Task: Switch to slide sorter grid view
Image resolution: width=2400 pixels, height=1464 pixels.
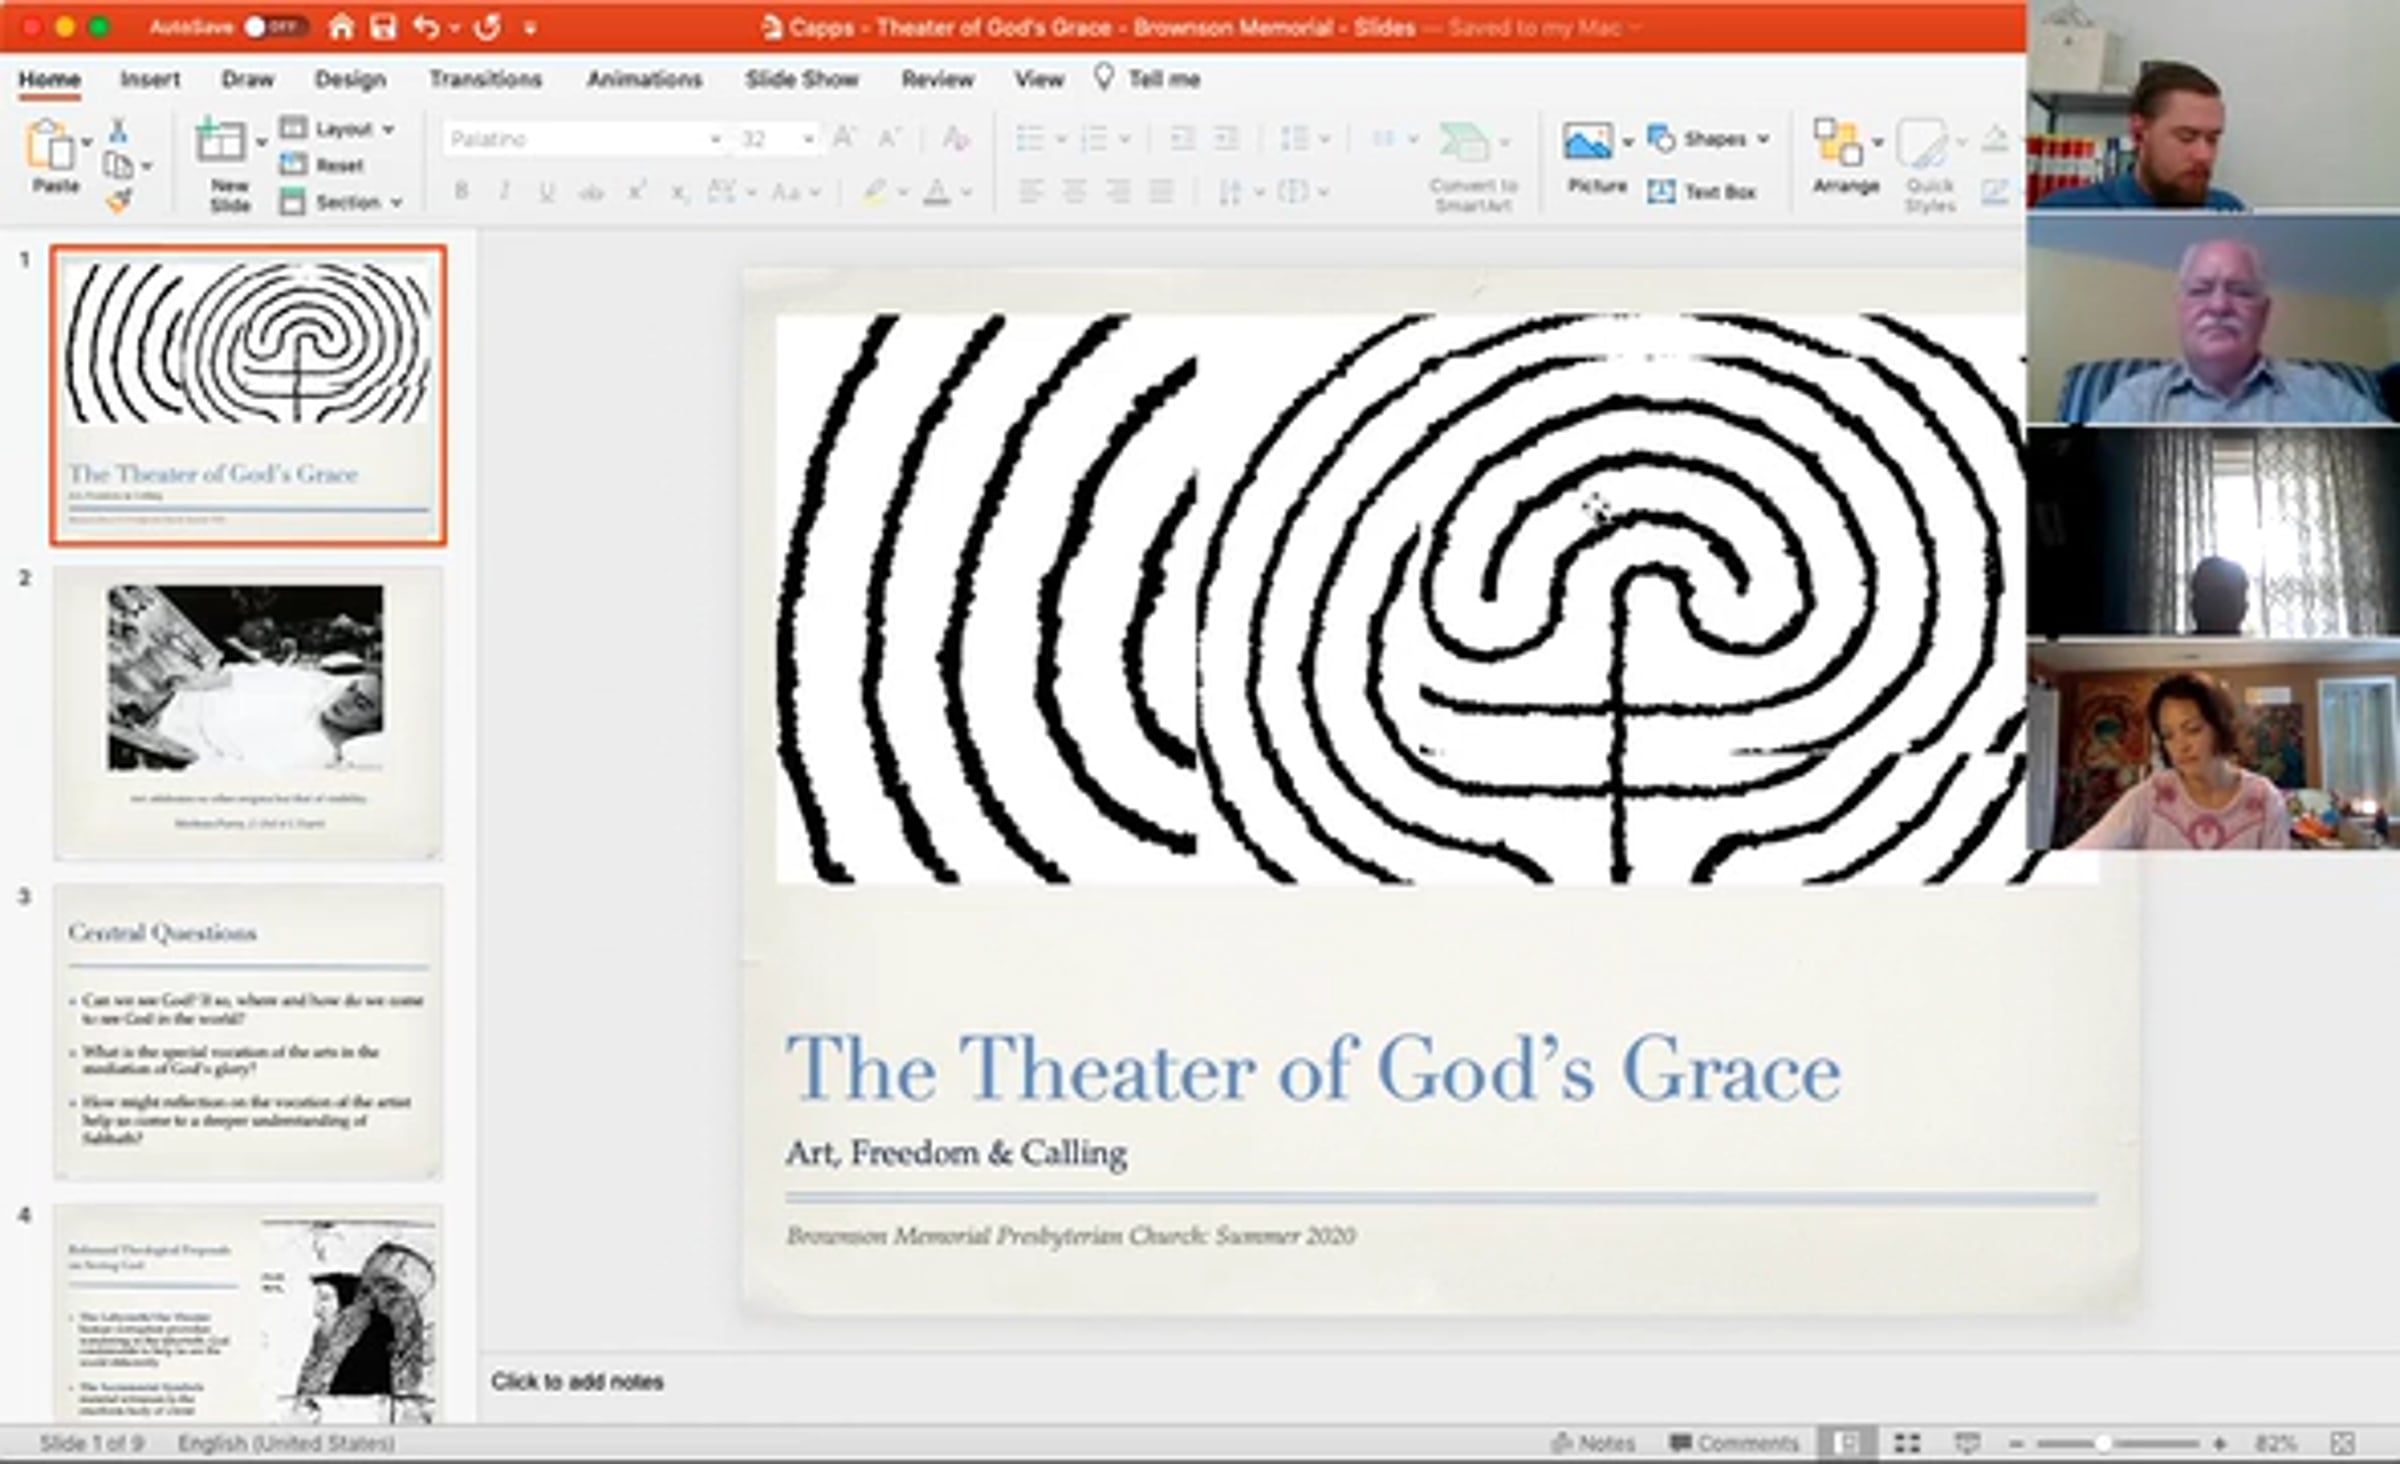Action: point(1907,1443)
